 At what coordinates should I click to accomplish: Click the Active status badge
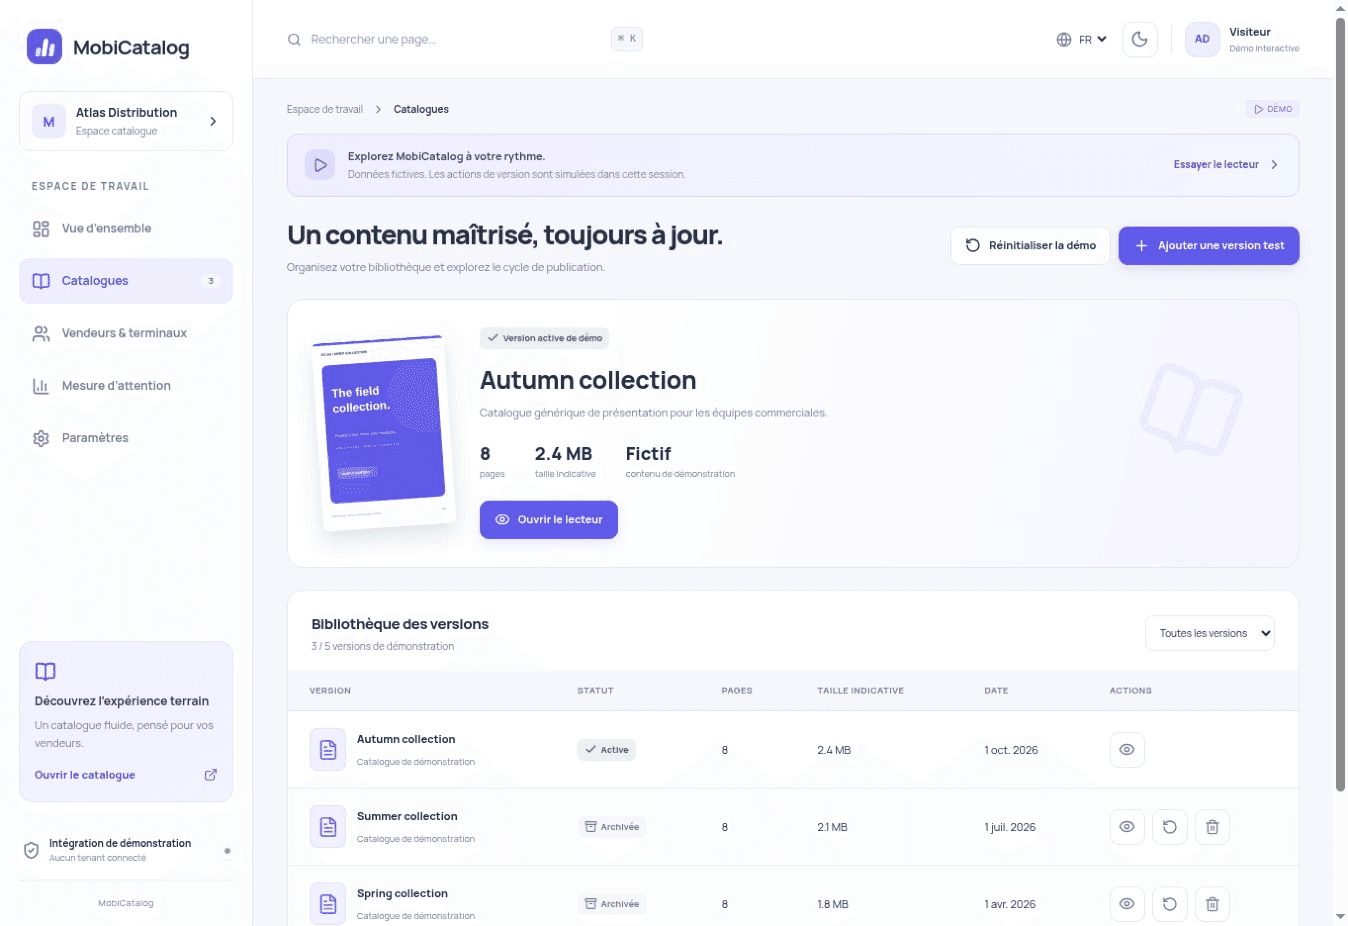[607, 750]
